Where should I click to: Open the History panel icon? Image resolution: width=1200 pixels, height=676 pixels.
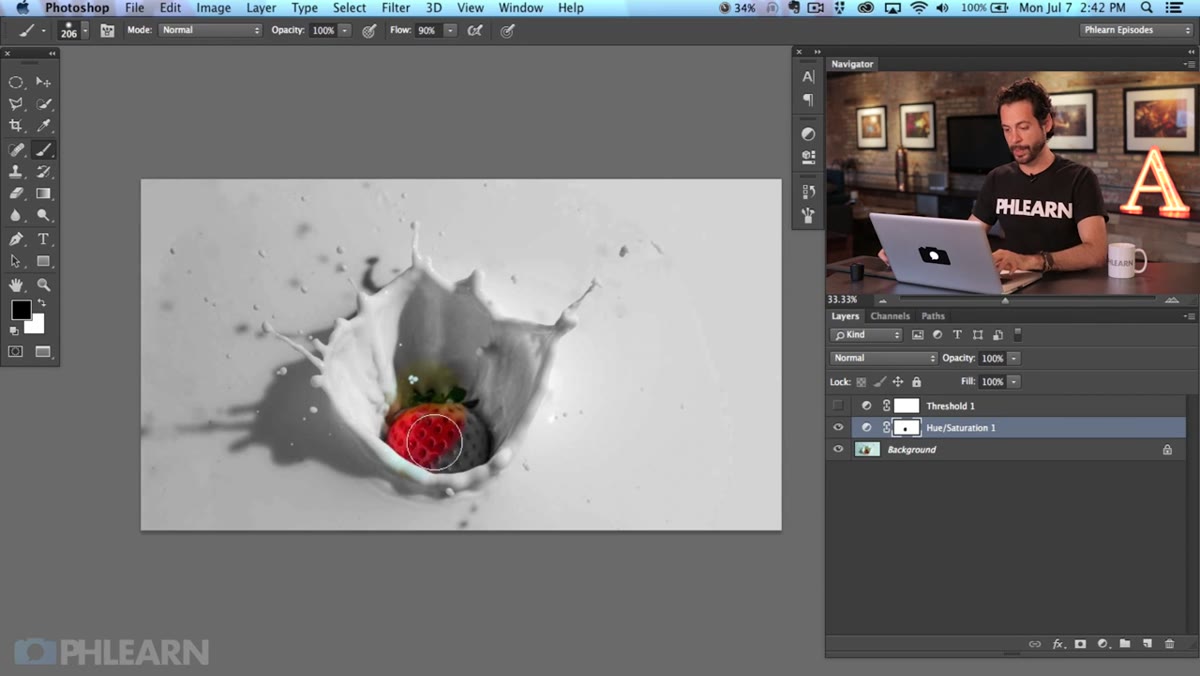(808, 191)
